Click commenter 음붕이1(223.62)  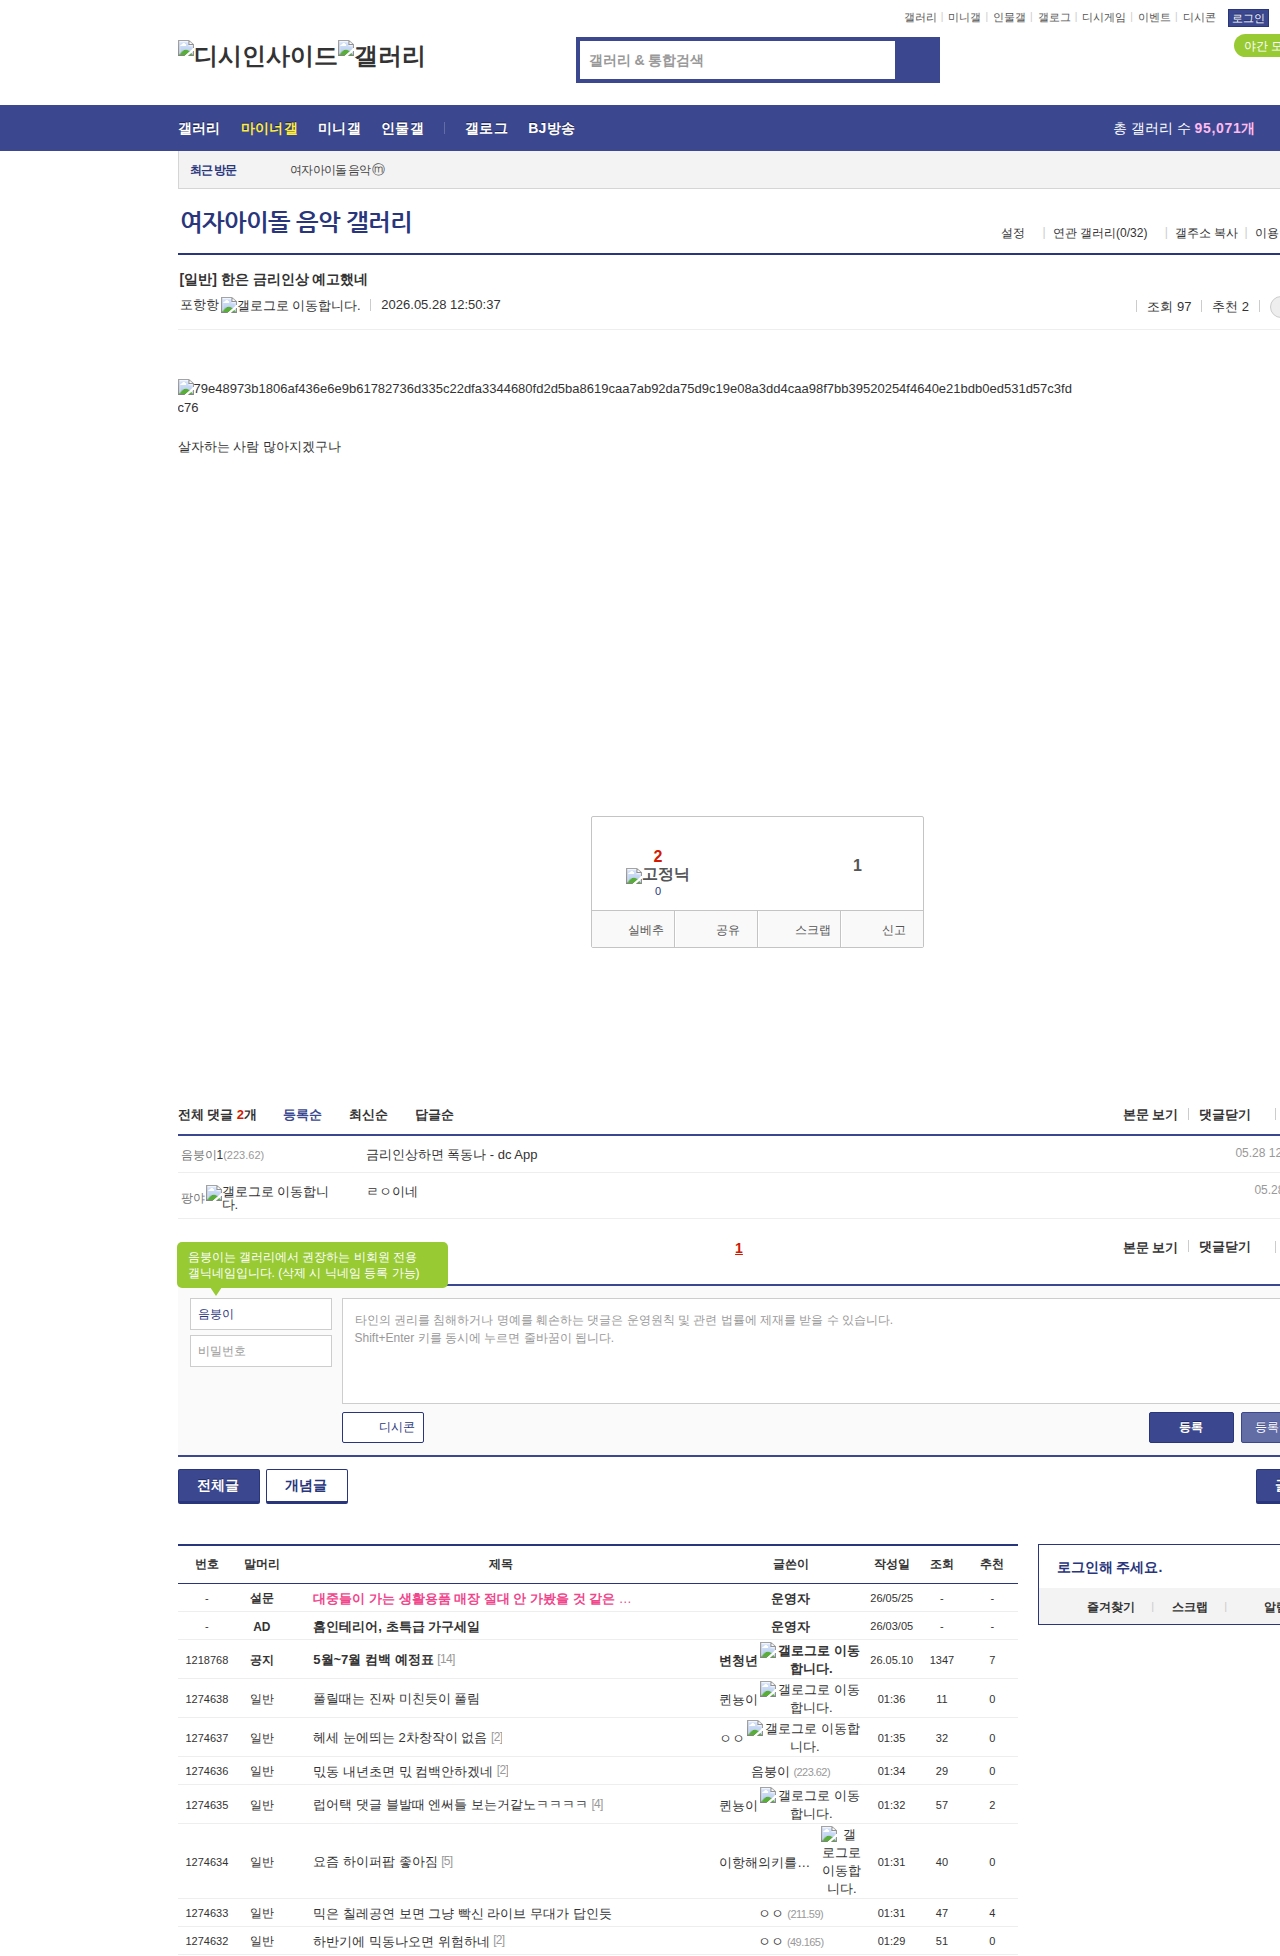(x=222, y=1155)
